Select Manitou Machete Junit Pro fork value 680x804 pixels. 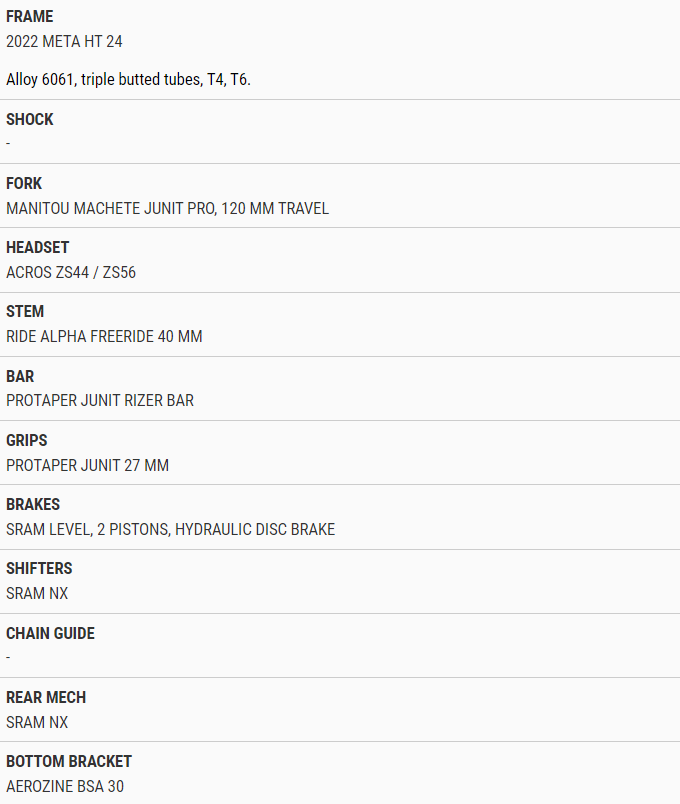coord(167,209)
